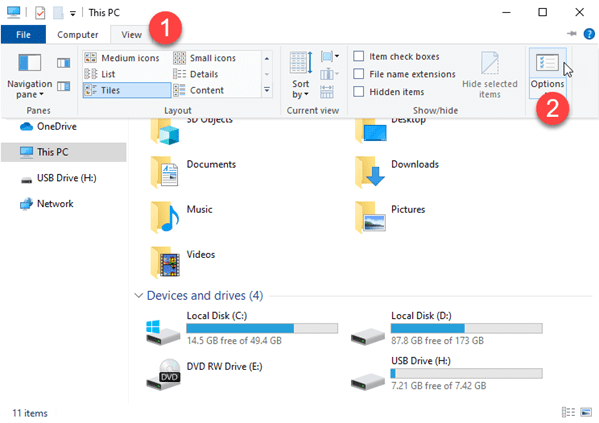Screen dimensions: 599x423
Task: Open the Group by dropdown icon
Action: [x=330, y=57]
